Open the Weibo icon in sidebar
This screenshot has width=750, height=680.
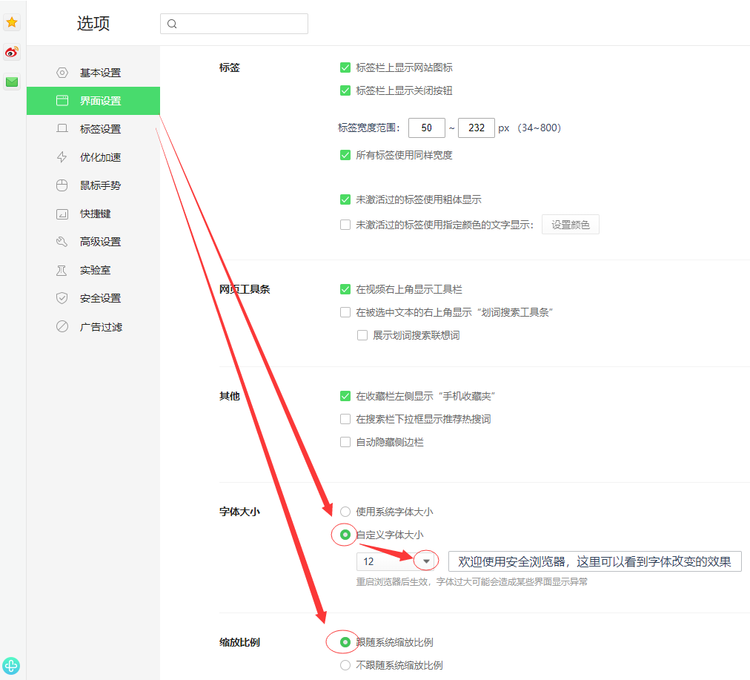pyautogui.click(x=12, y=52)
